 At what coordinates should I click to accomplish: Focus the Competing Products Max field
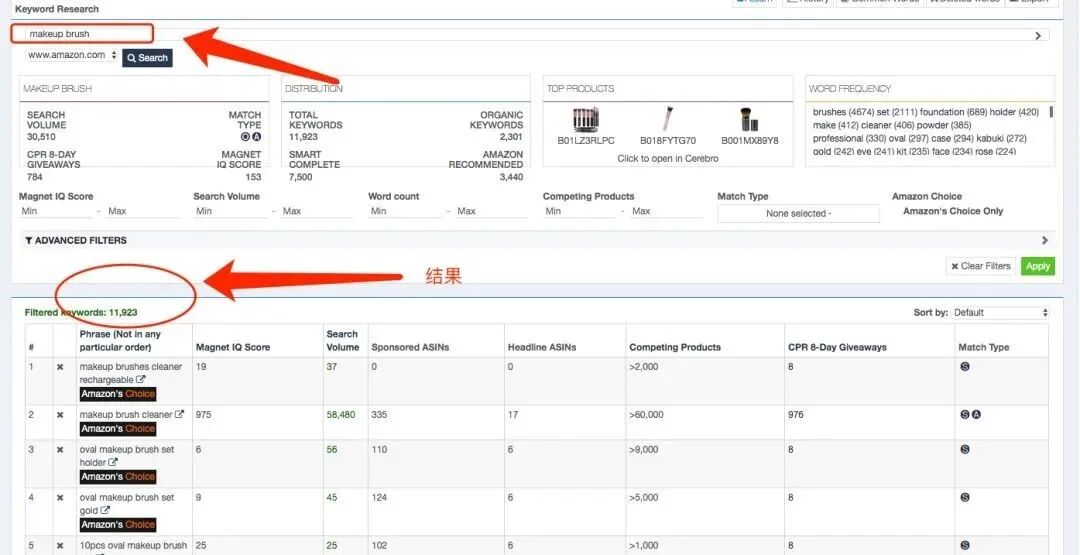click(667, 211)
